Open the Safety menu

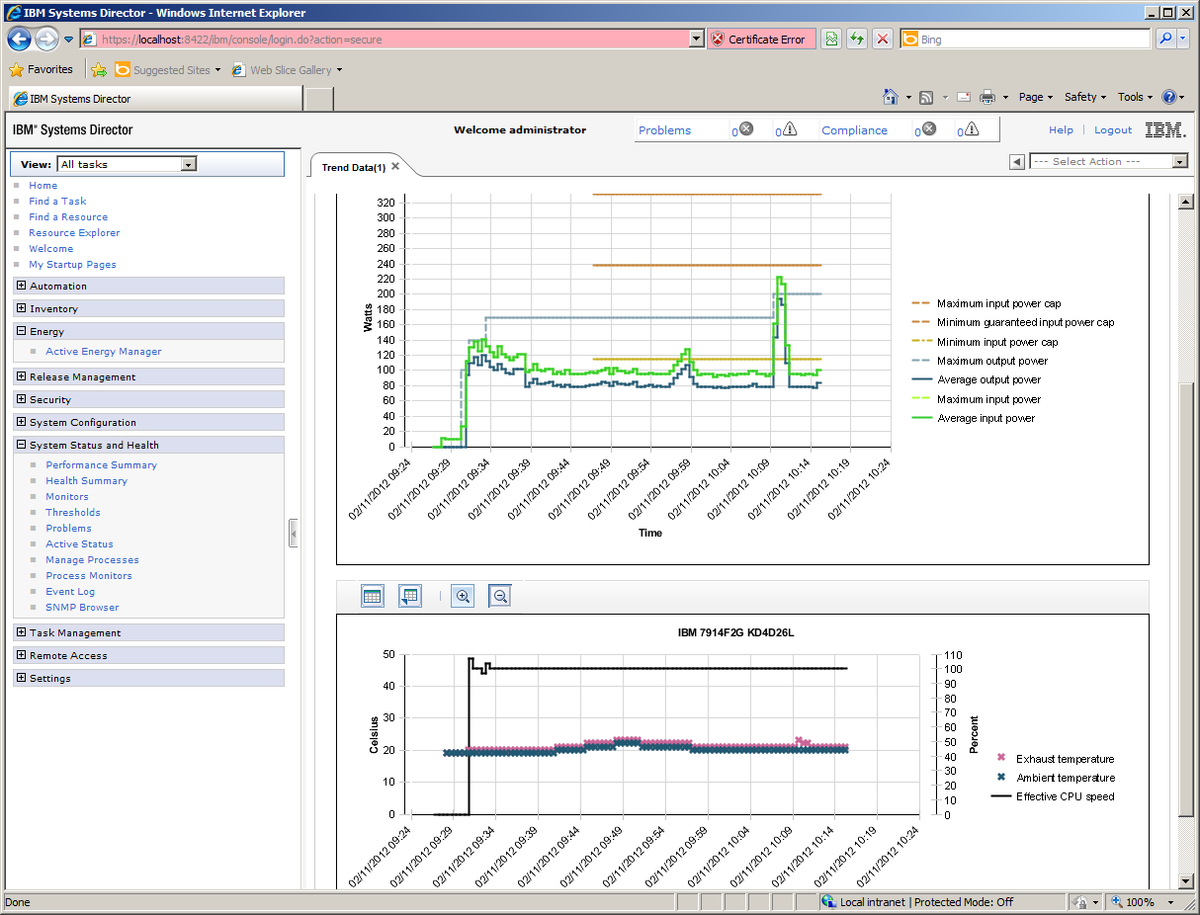1085,97
